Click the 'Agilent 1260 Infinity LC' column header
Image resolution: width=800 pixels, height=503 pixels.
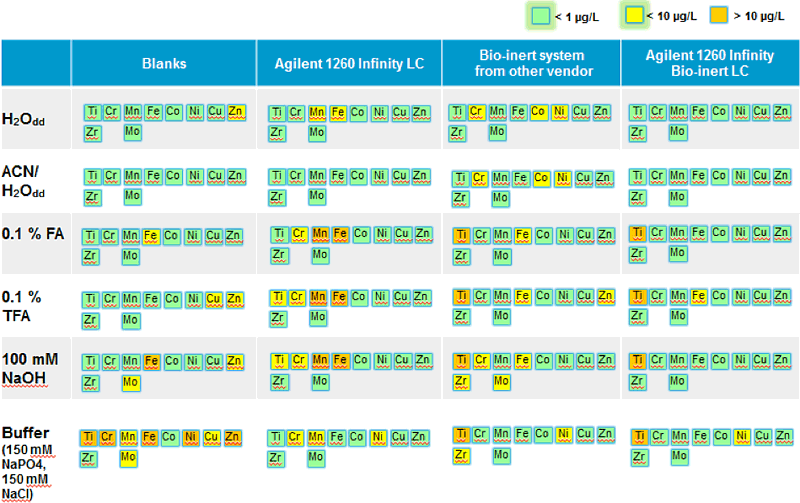coord(349,63)
